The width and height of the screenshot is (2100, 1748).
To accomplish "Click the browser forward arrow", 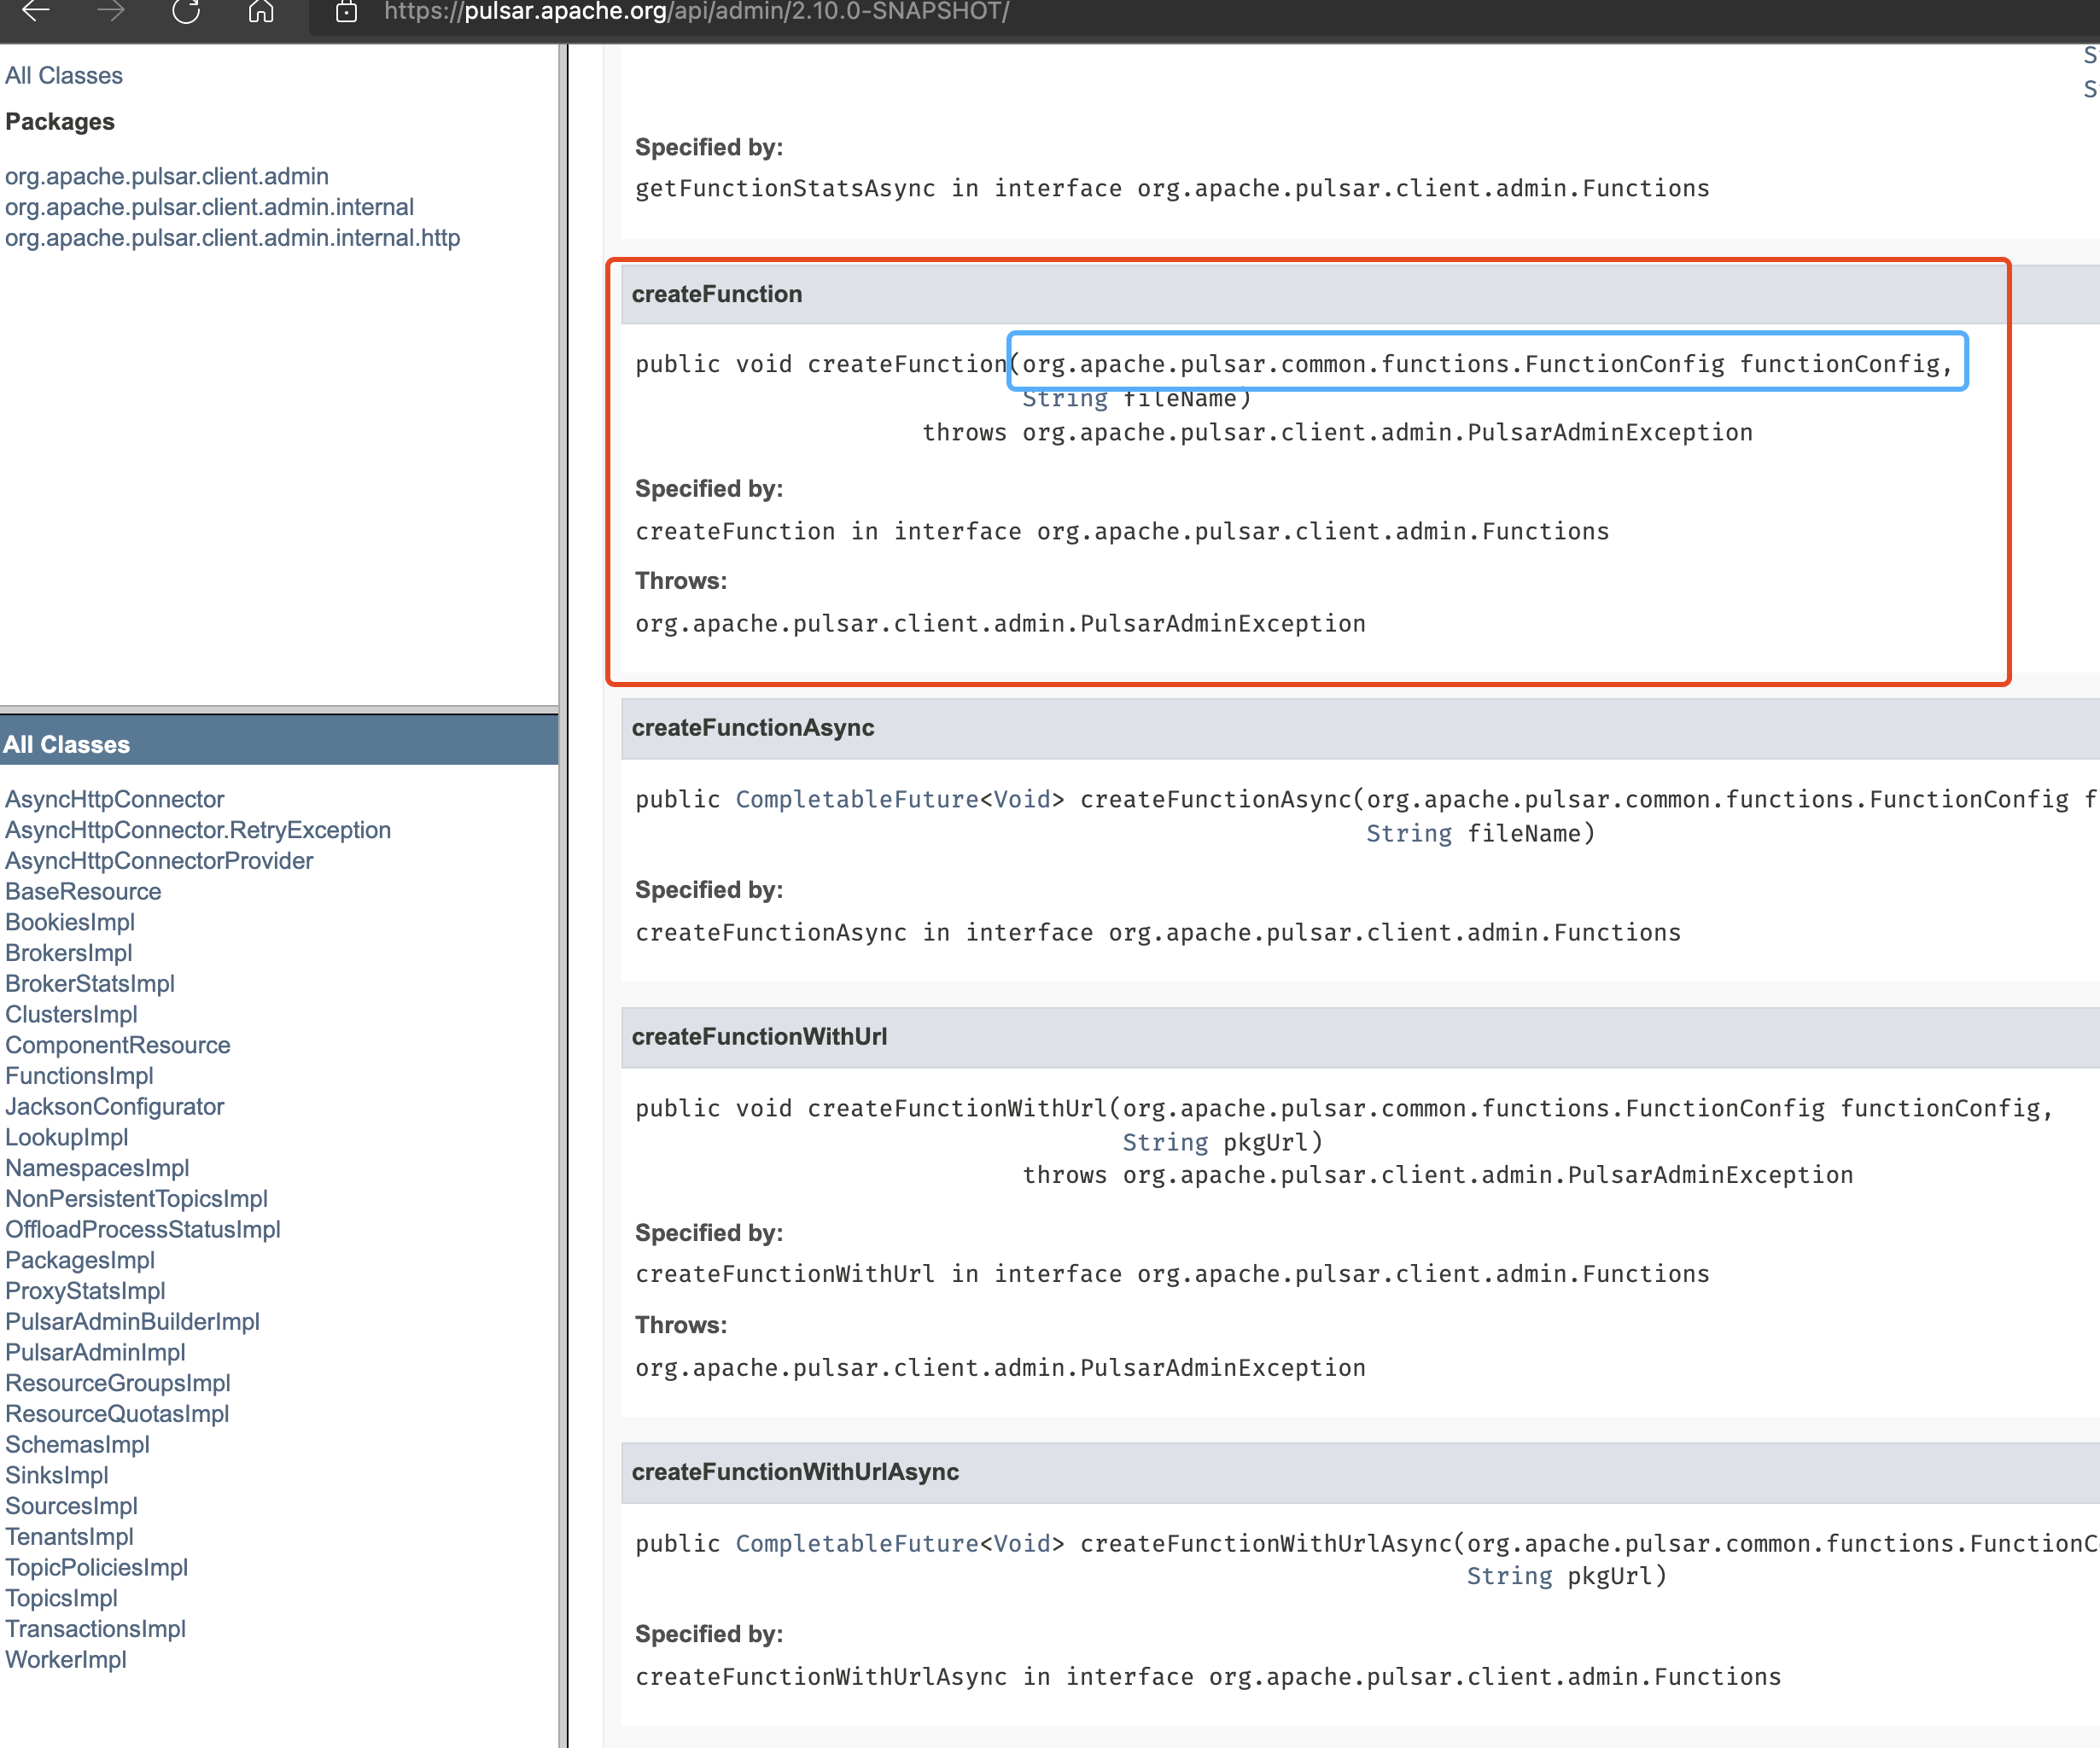I will coord(111,12).
